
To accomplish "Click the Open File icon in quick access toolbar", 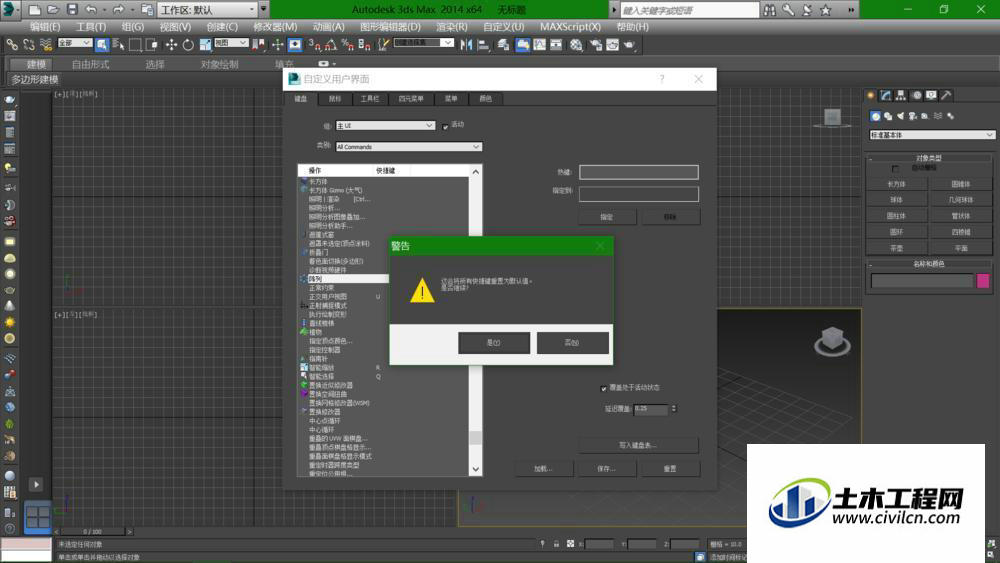I will 53,10.
